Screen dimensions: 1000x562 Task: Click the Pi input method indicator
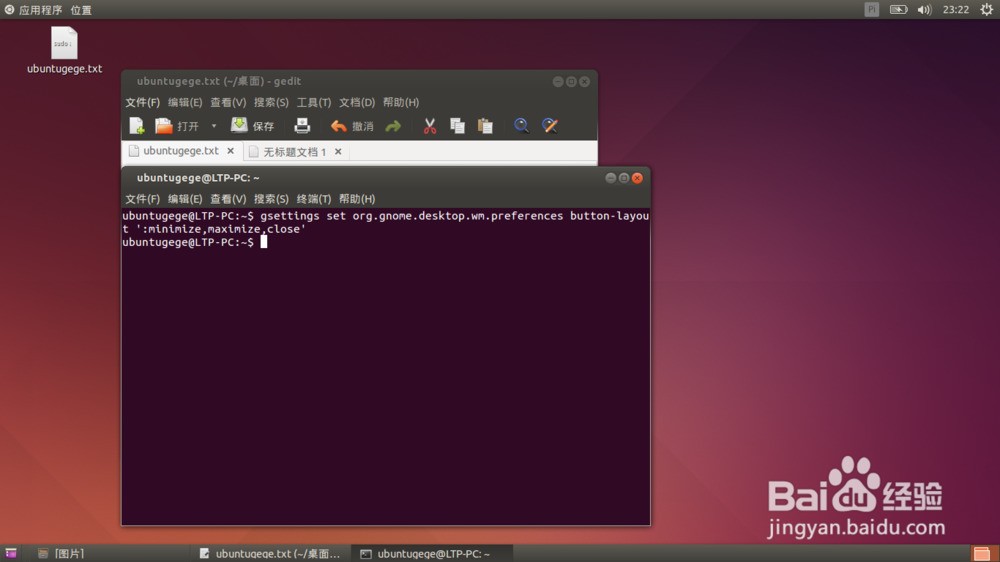pos(871,9)
